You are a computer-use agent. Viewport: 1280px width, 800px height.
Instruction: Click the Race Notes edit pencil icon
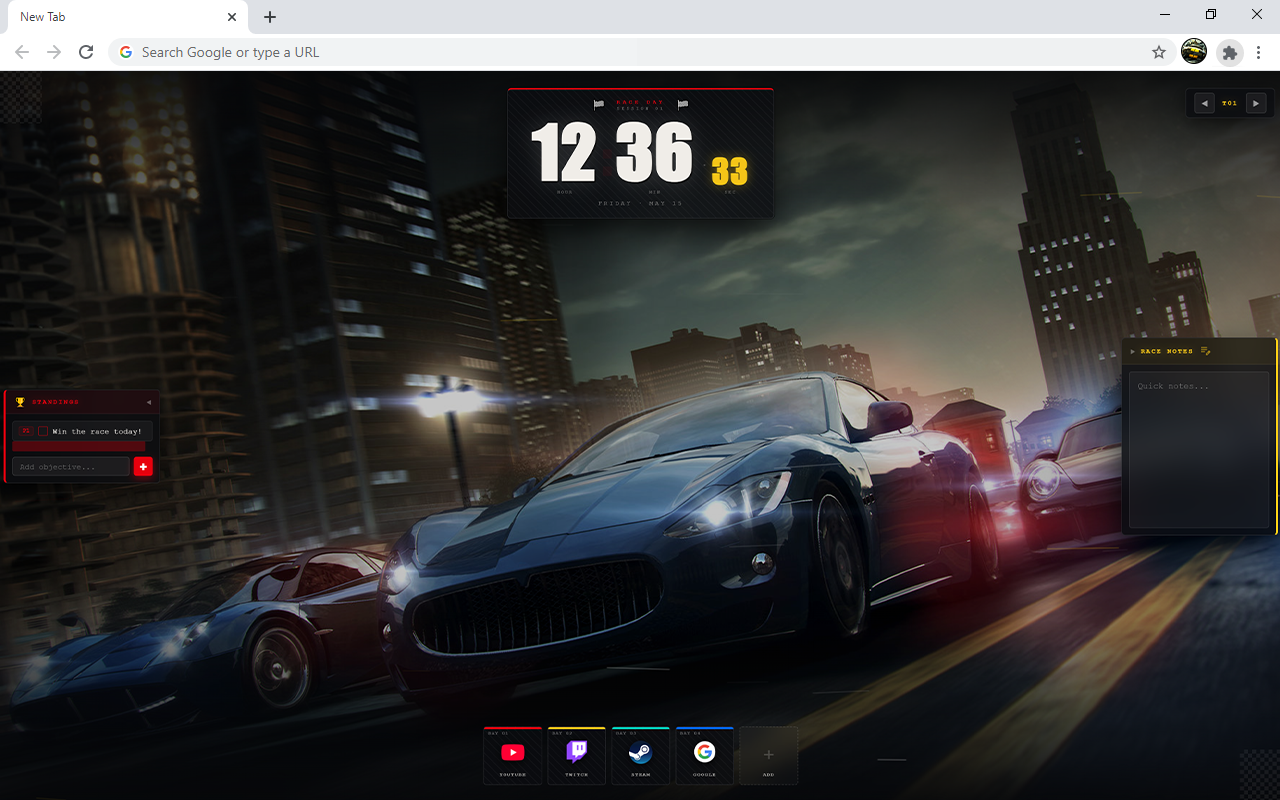click(1205, 351)
